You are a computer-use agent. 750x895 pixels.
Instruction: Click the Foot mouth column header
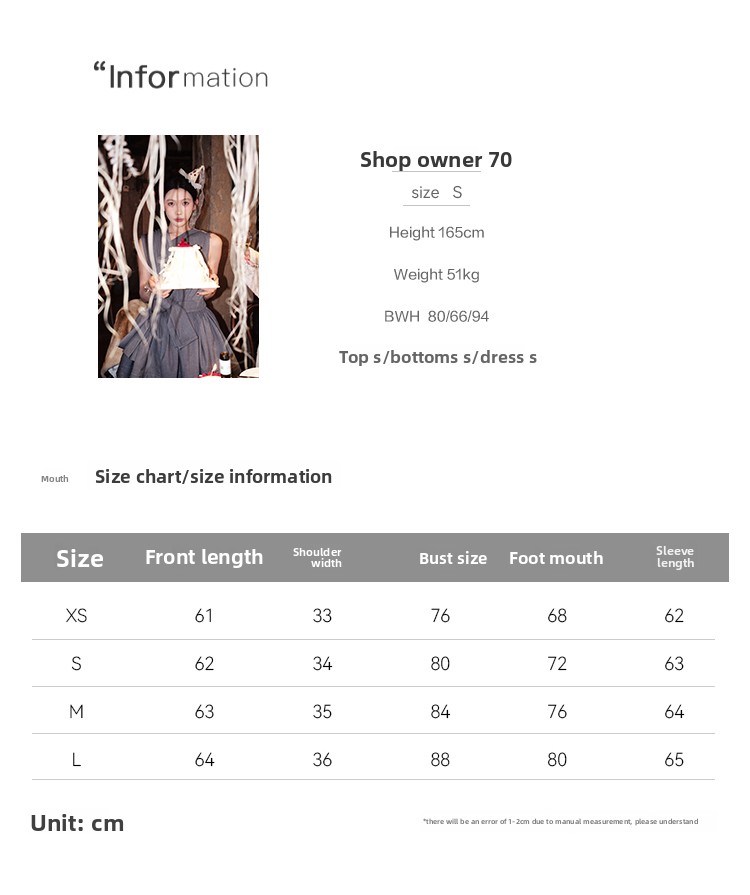point(556,558)
